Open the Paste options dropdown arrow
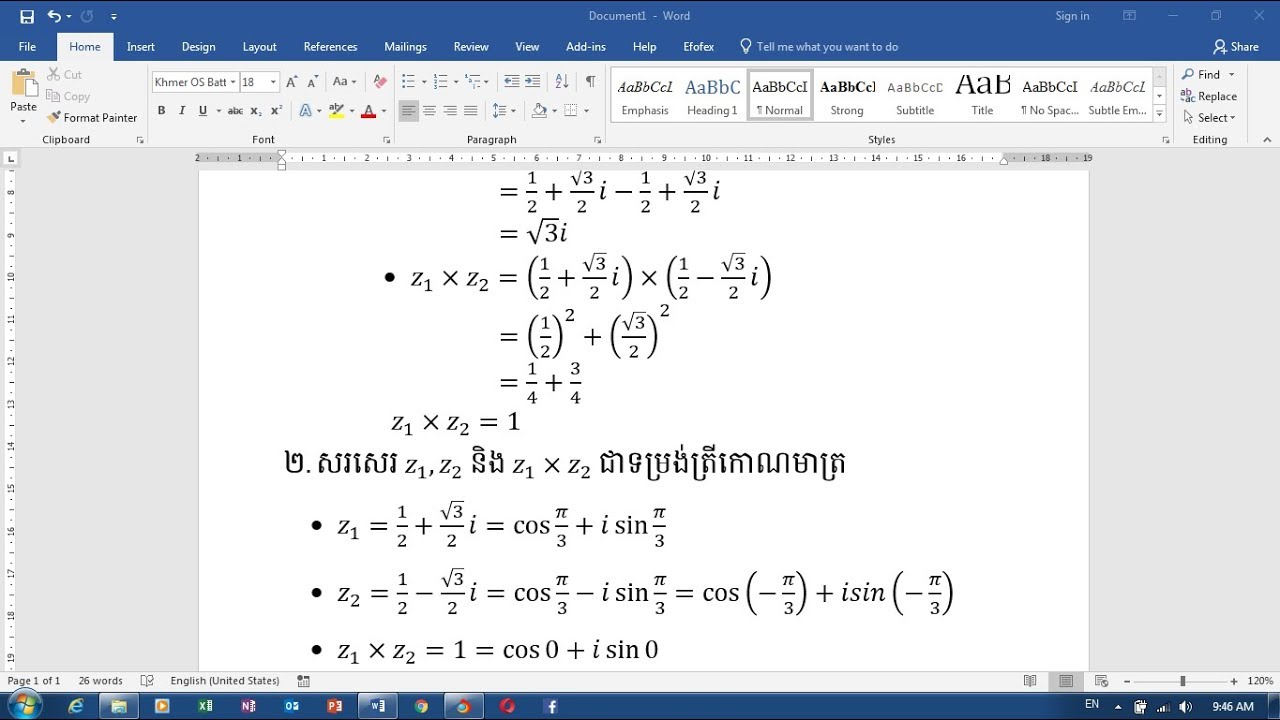The height and width of the screenshot is (720, 1280). coord(23,121)
